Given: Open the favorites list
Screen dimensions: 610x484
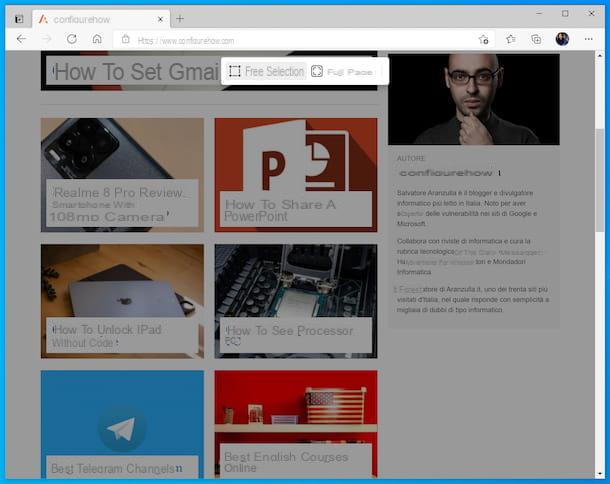Looking at the screenshot, I should coord(511,39).
